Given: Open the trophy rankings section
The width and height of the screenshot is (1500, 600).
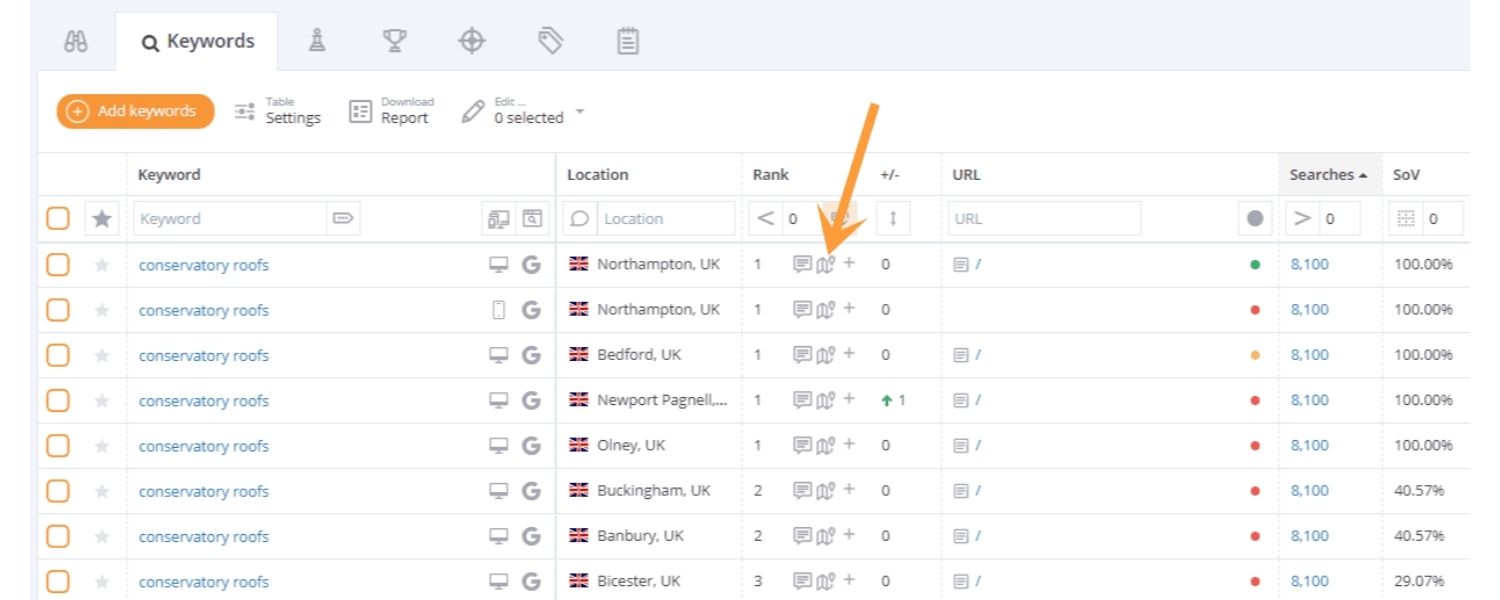Looking at the screenshot, I should 395,40.
